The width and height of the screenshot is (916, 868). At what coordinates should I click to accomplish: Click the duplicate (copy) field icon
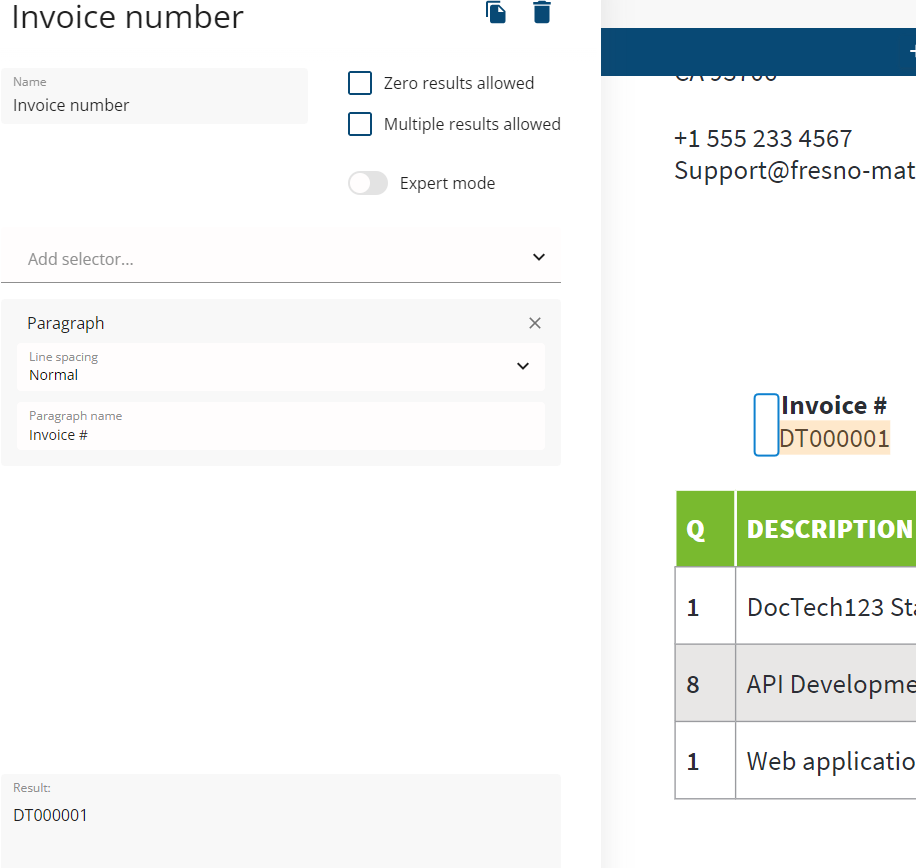pyautogui.click(x=496, y=12)
